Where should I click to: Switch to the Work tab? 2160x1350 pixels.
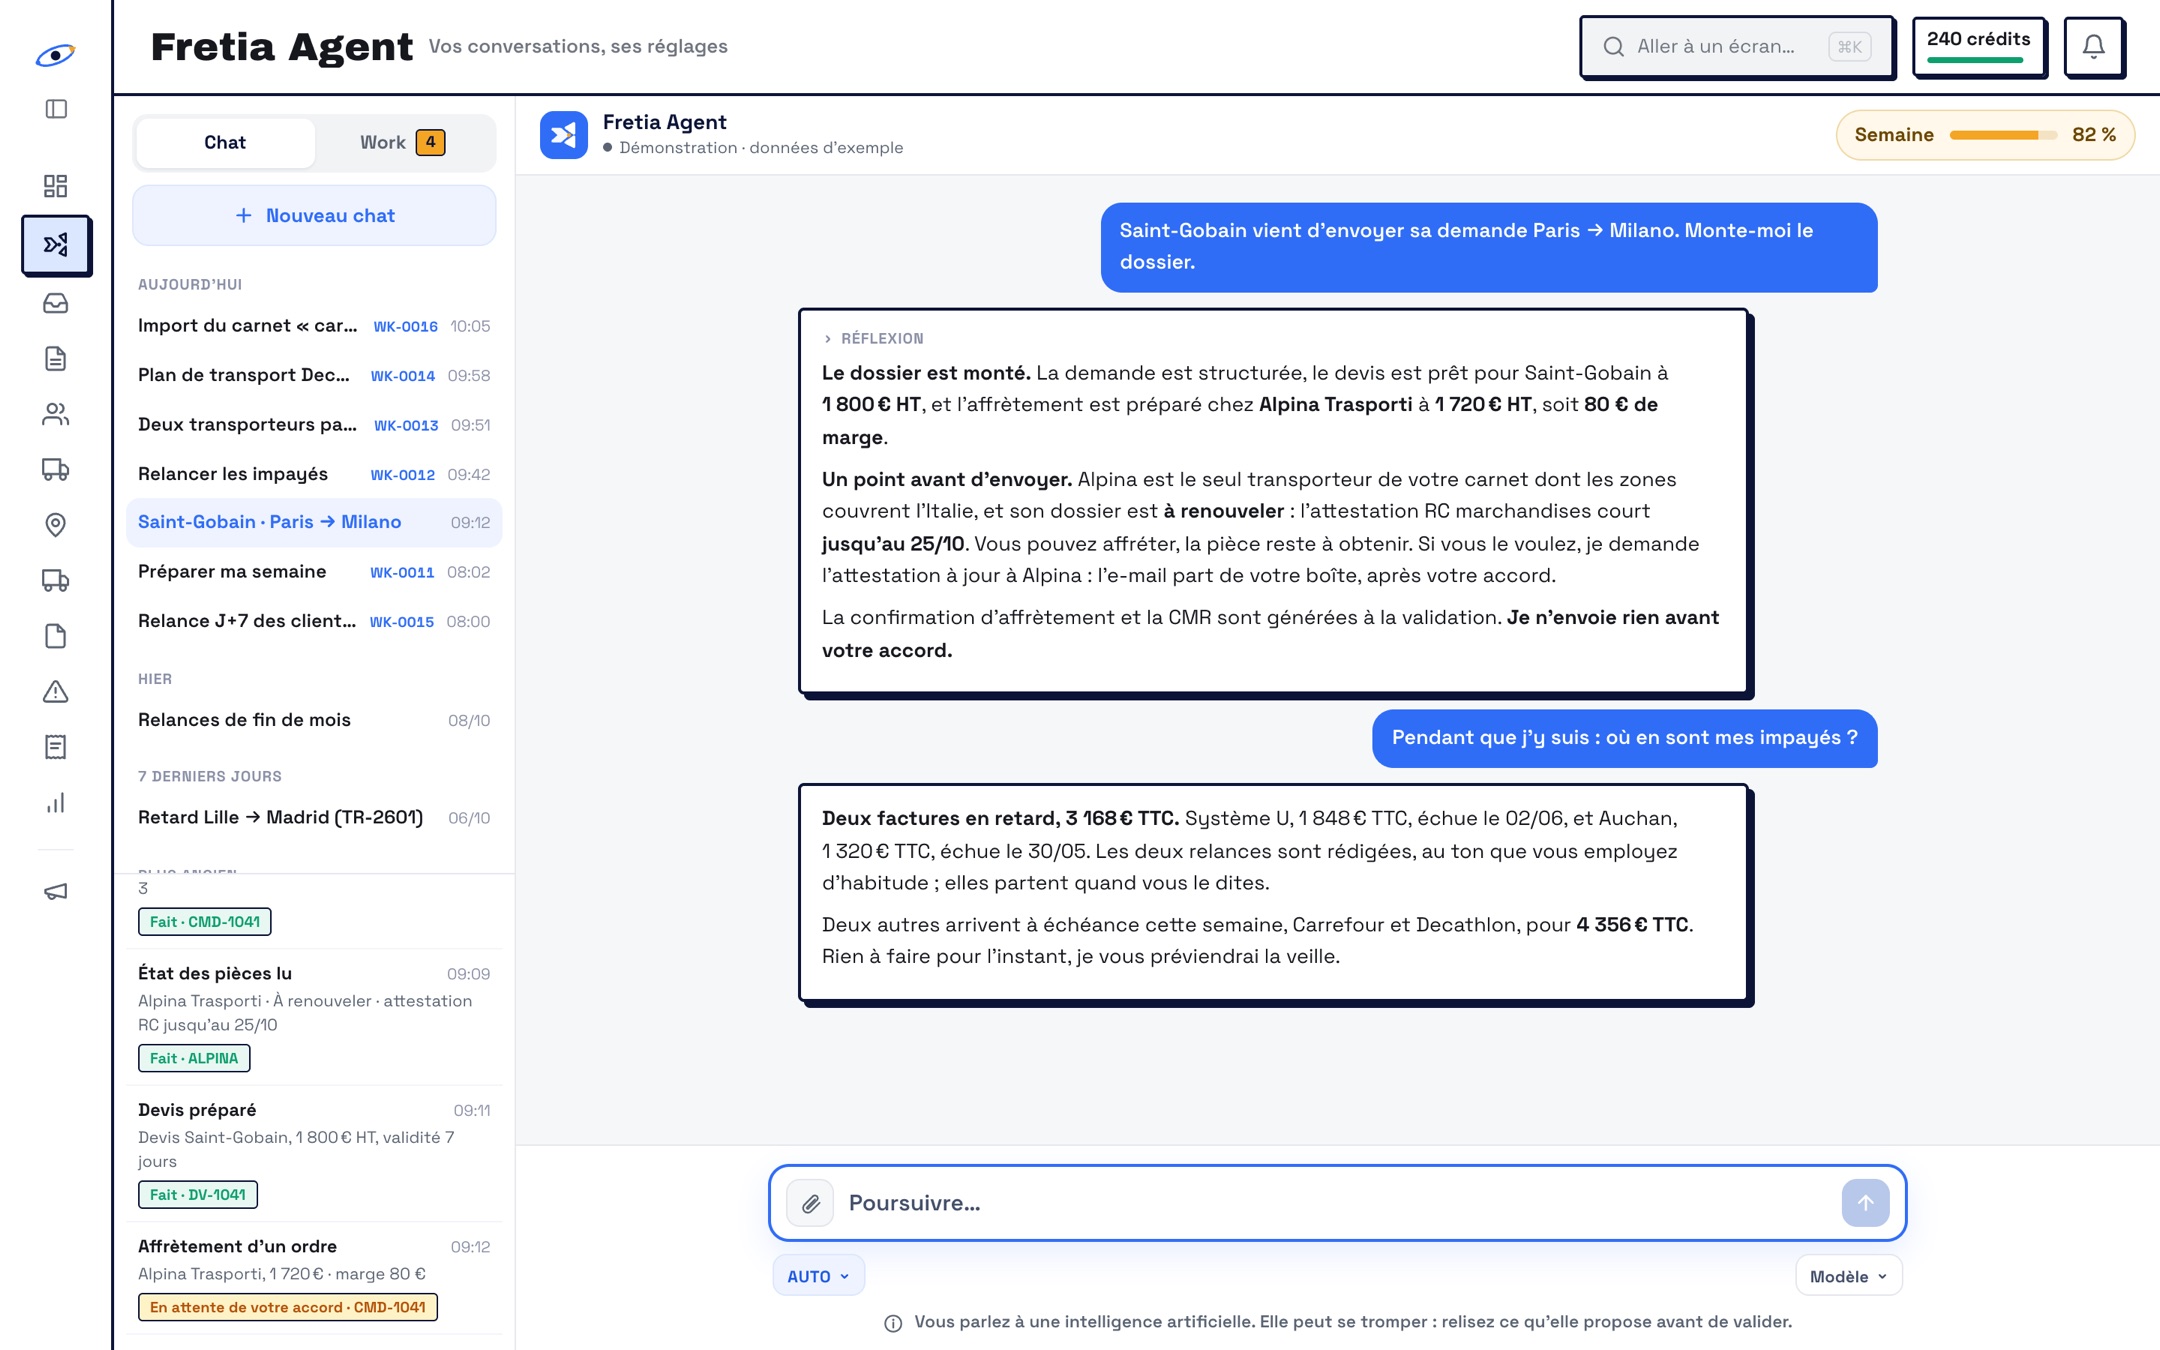[403, 142]
